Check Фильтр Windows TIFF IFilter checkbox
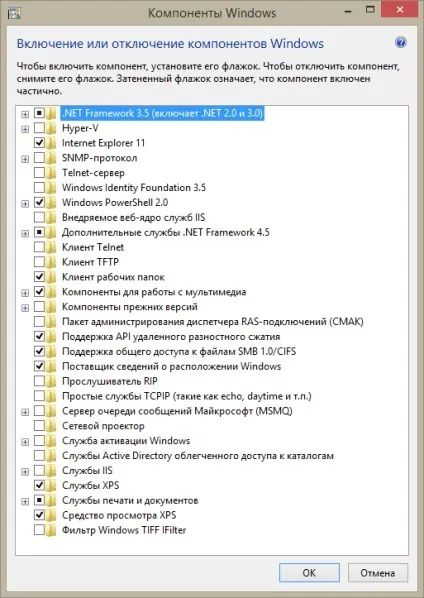 (39, 529)
